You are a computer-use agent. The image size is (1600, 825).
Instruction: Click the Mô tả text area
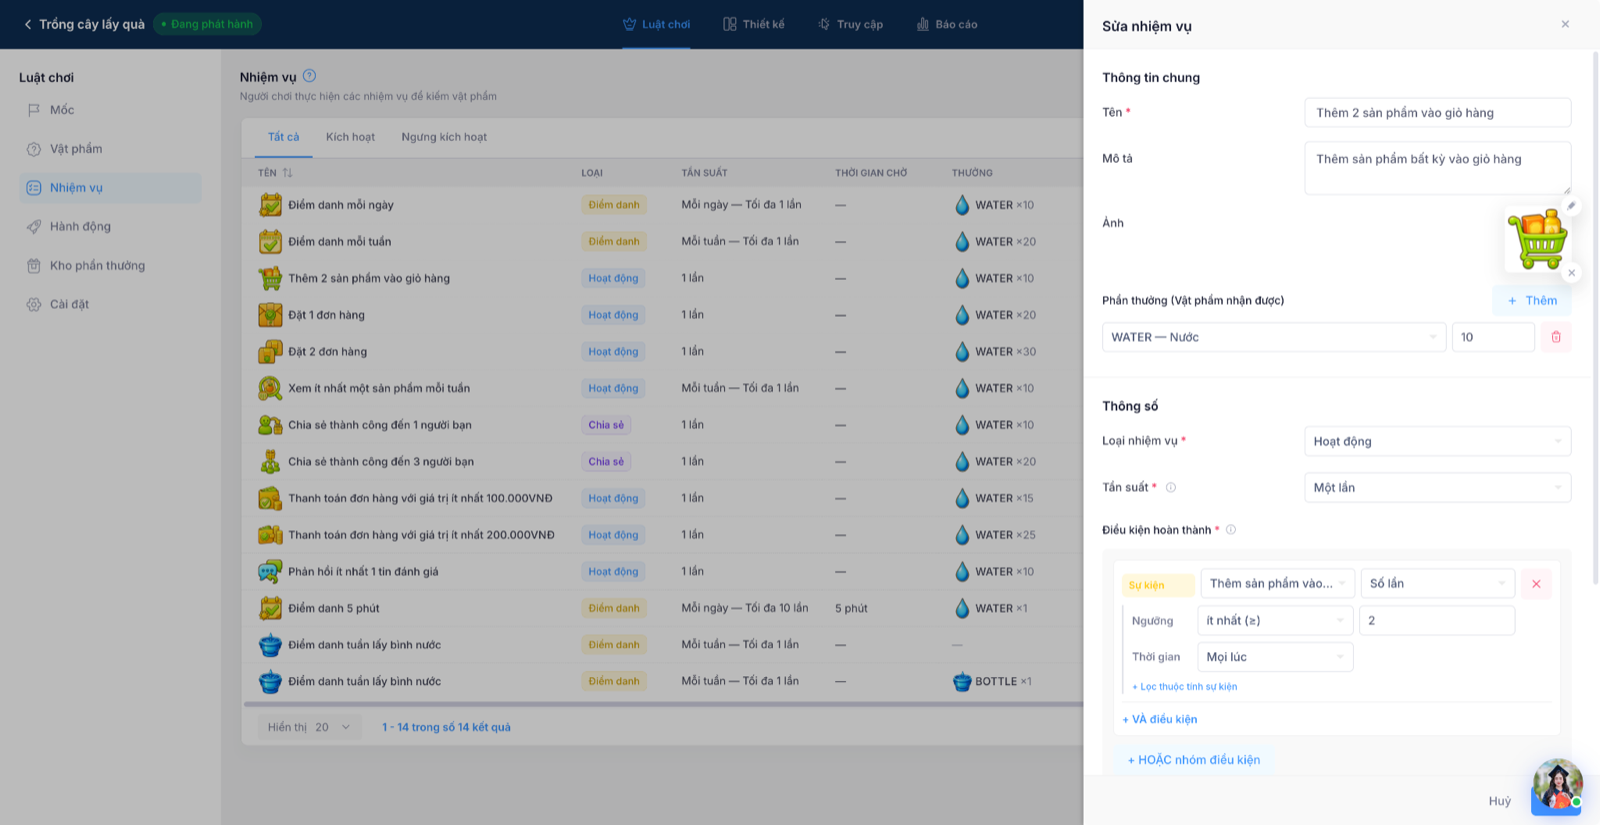[x=1437, y=167]
